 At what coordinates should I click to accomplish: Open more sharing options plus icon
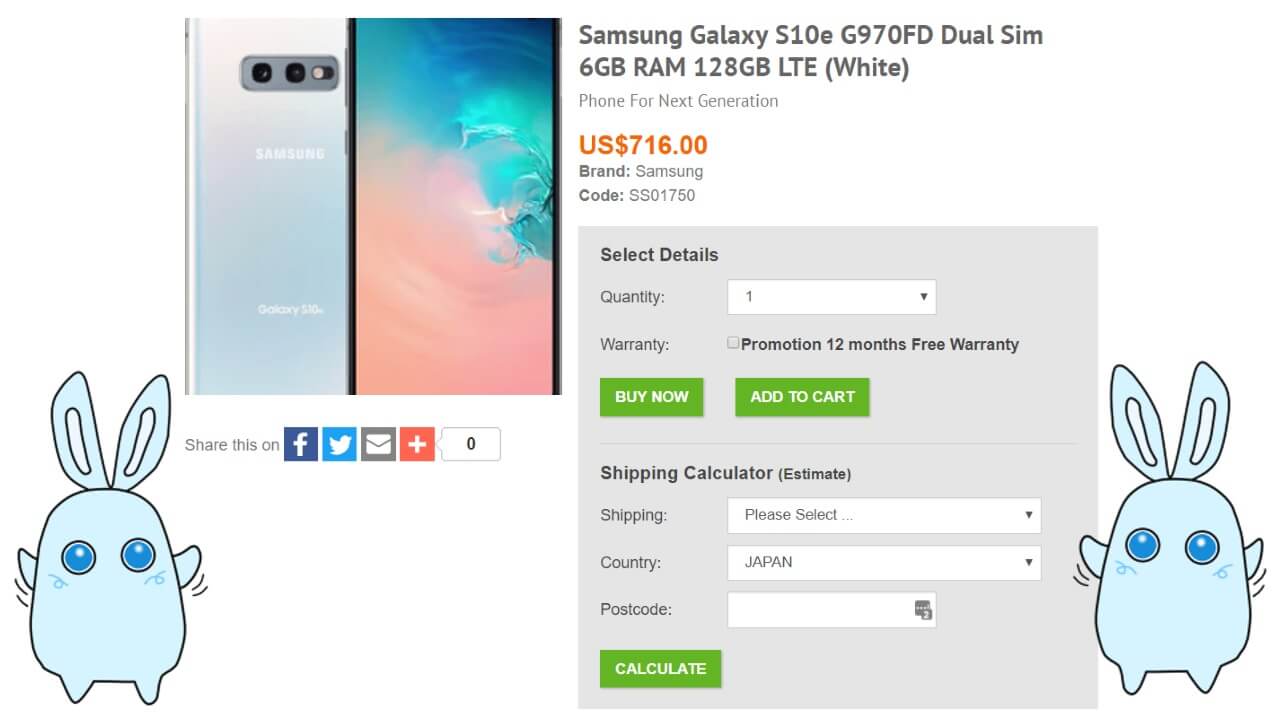pos(417,444)
